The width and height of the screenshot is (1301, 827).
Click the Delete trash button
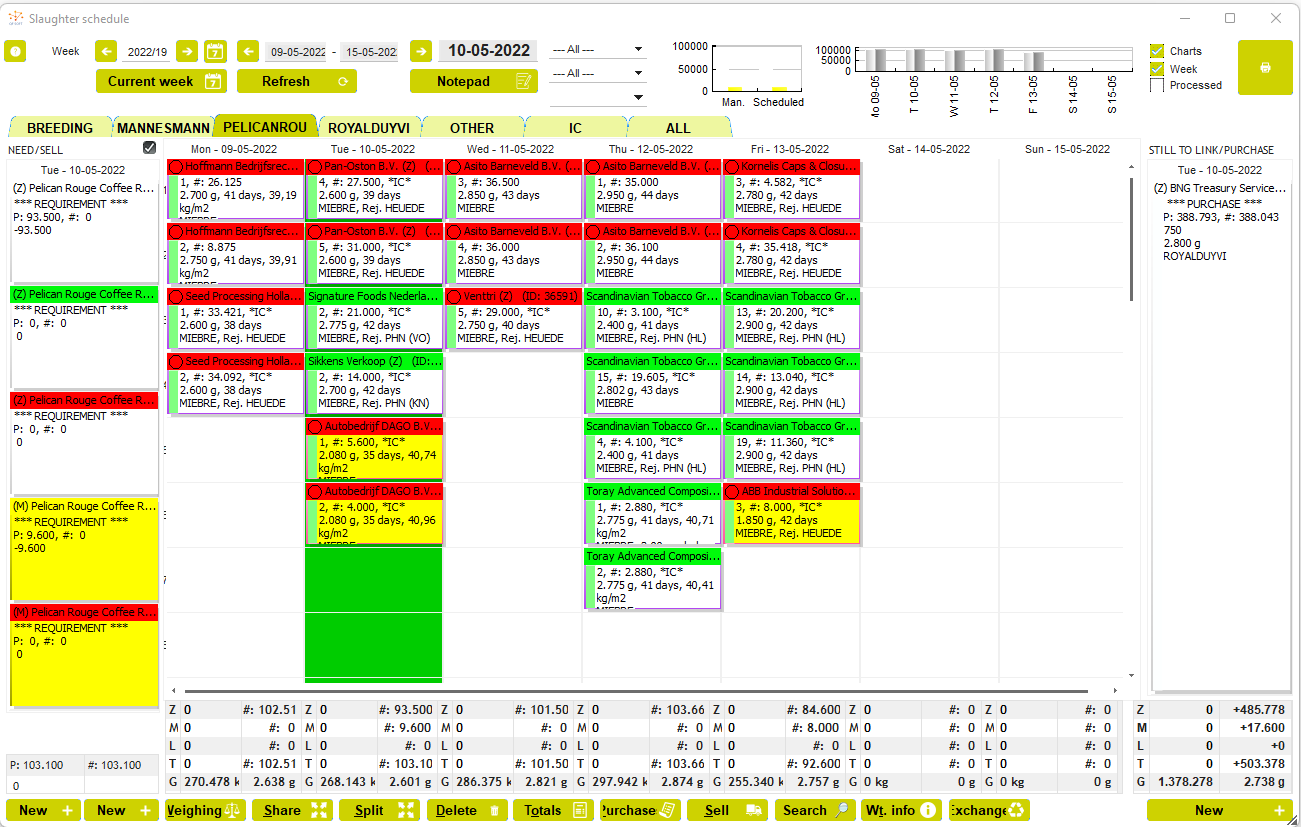pos(468,810)
